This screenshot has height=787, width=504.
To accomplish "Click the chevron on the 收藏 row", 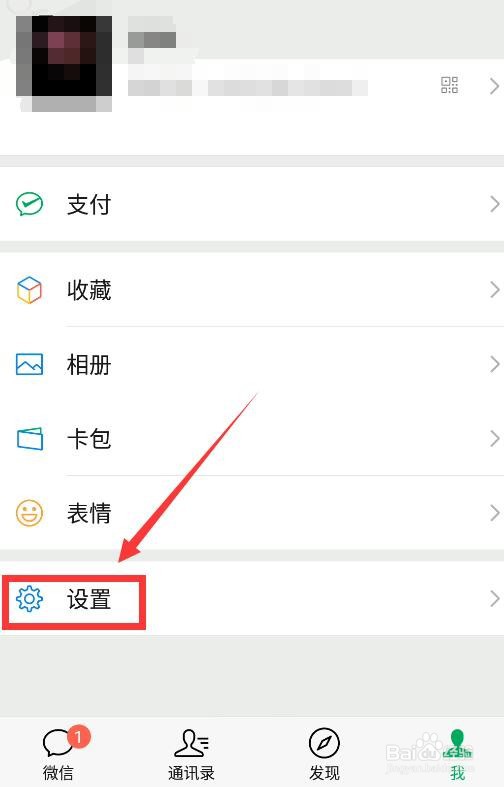I will point(494,289).
